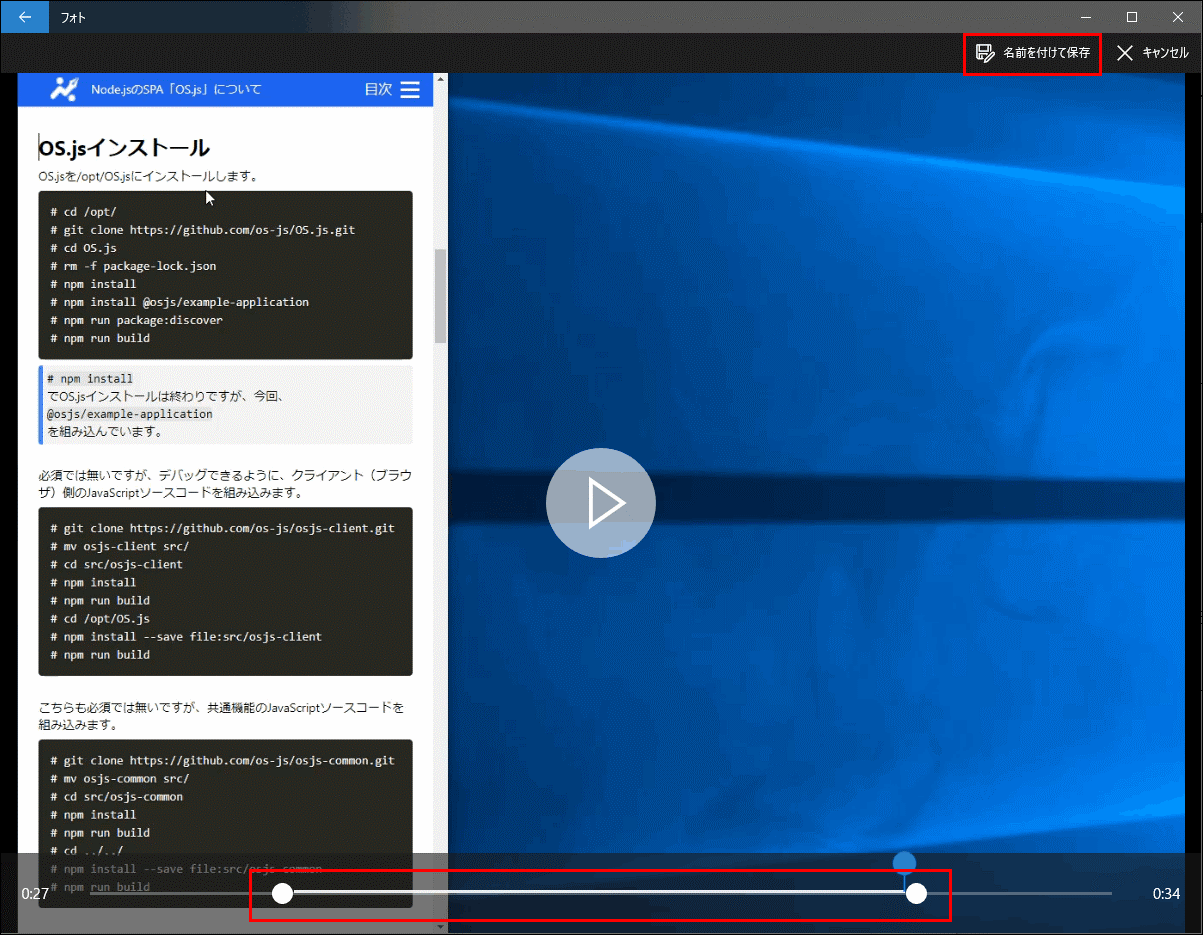
Task: Click the キャンセル text label
Action: point(1165,53)
